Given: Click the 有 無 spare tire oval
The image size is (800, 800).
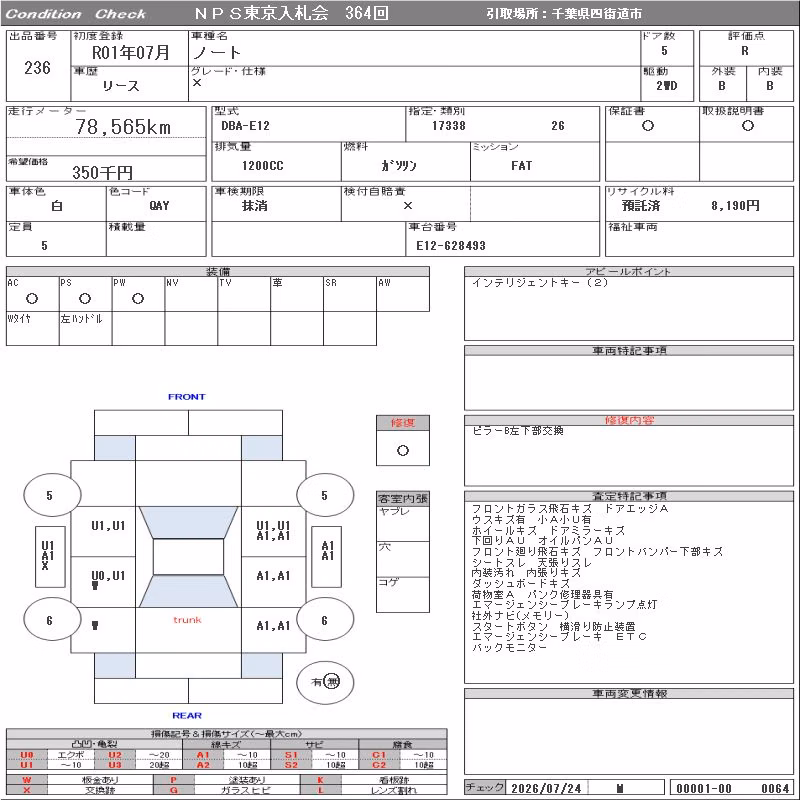Looking at the screenshot, I should click(x=325, y=682).
